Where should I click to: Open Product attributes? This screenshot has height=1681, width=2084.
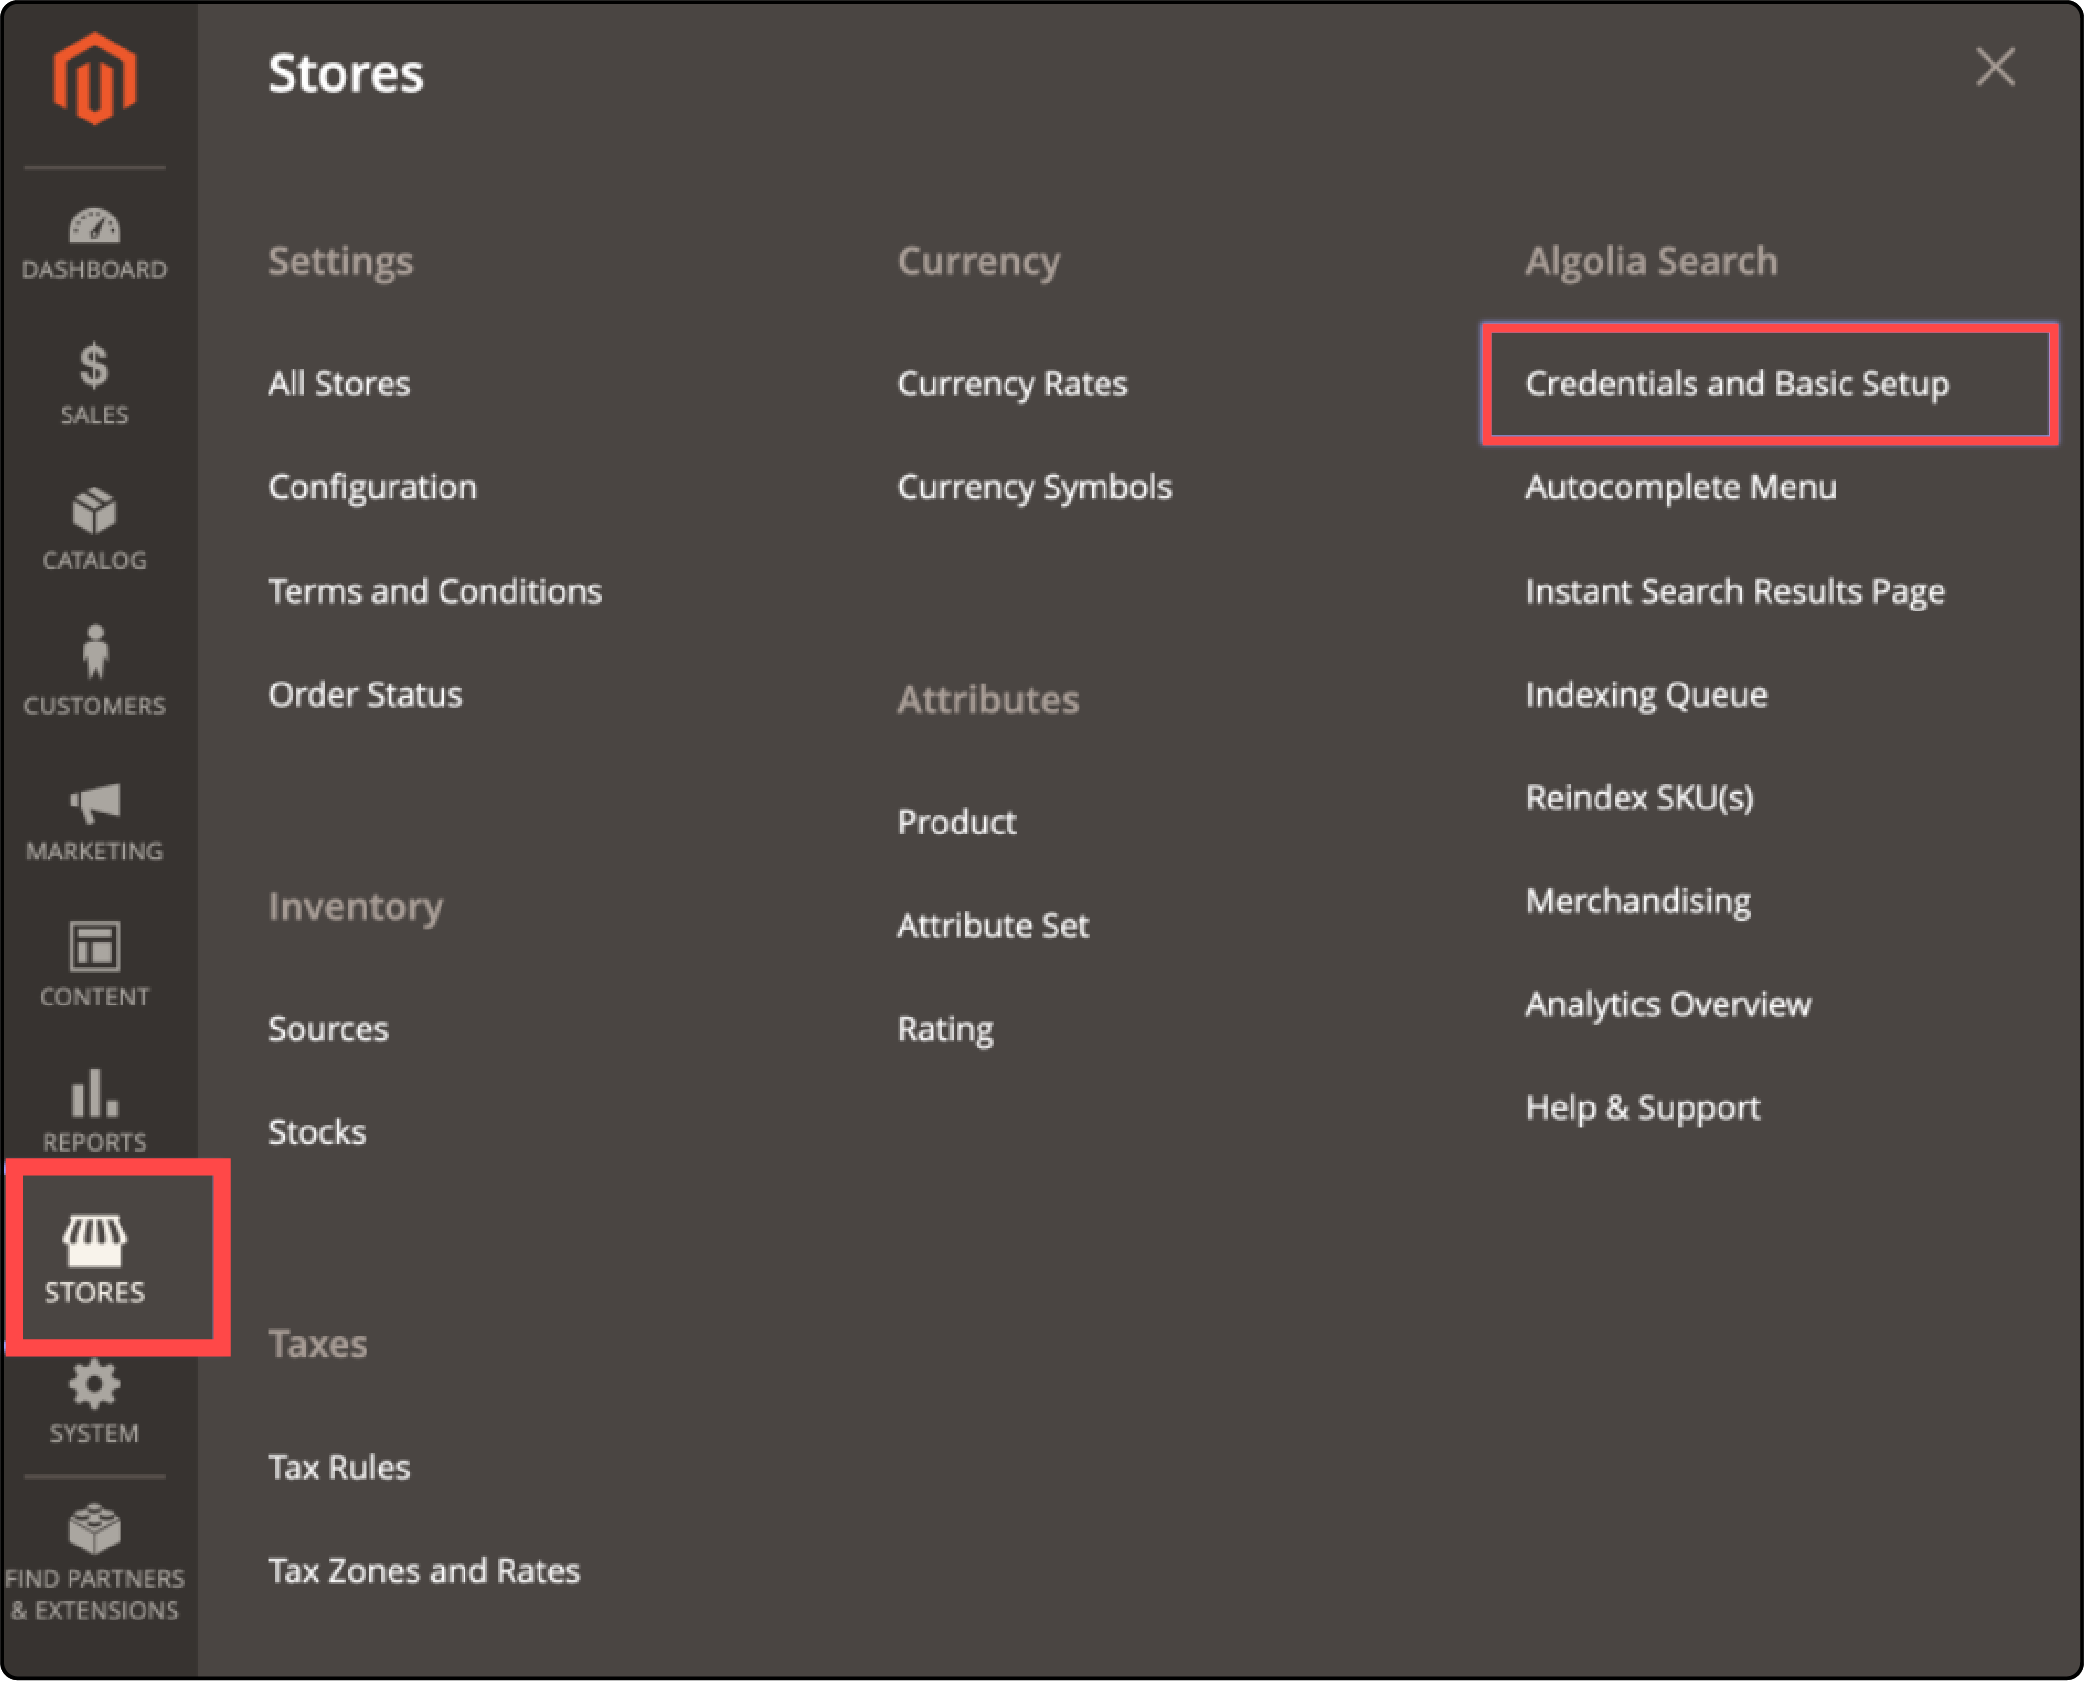956,821
